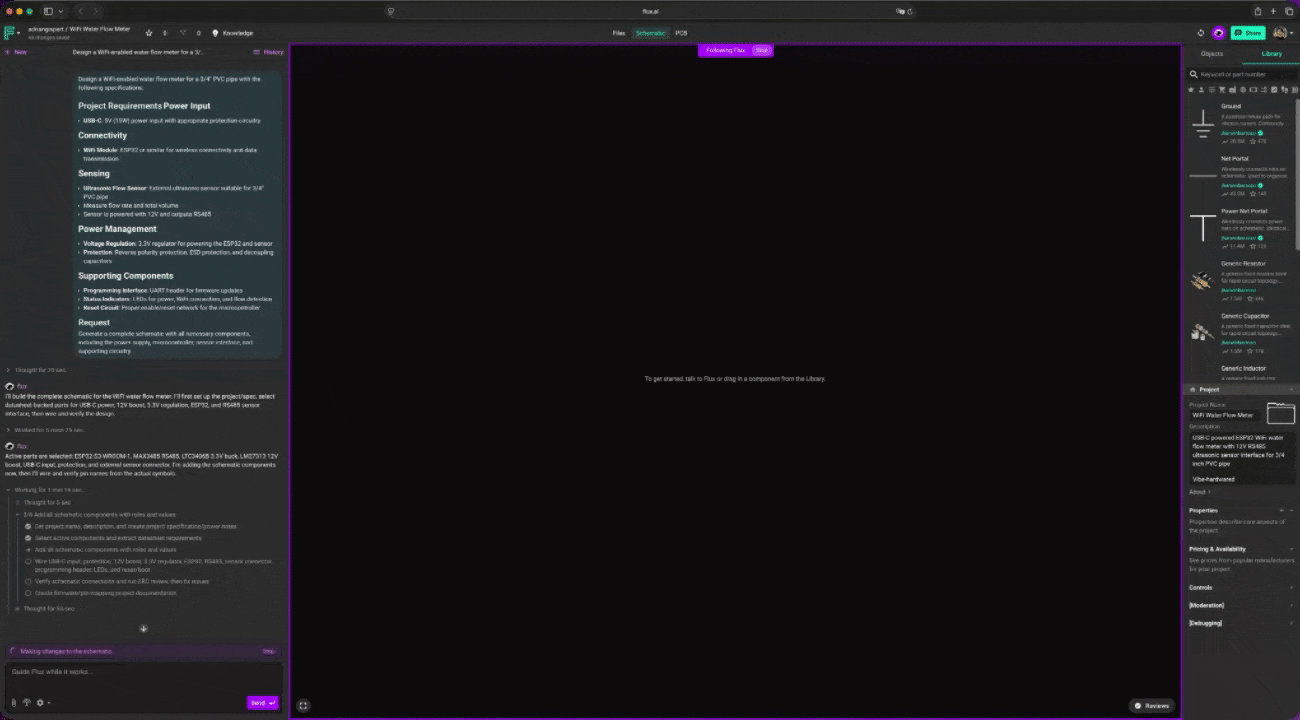This screenshot has height=720, width=1300.
Task: Start a New chat thread
Action: [16, 52]
